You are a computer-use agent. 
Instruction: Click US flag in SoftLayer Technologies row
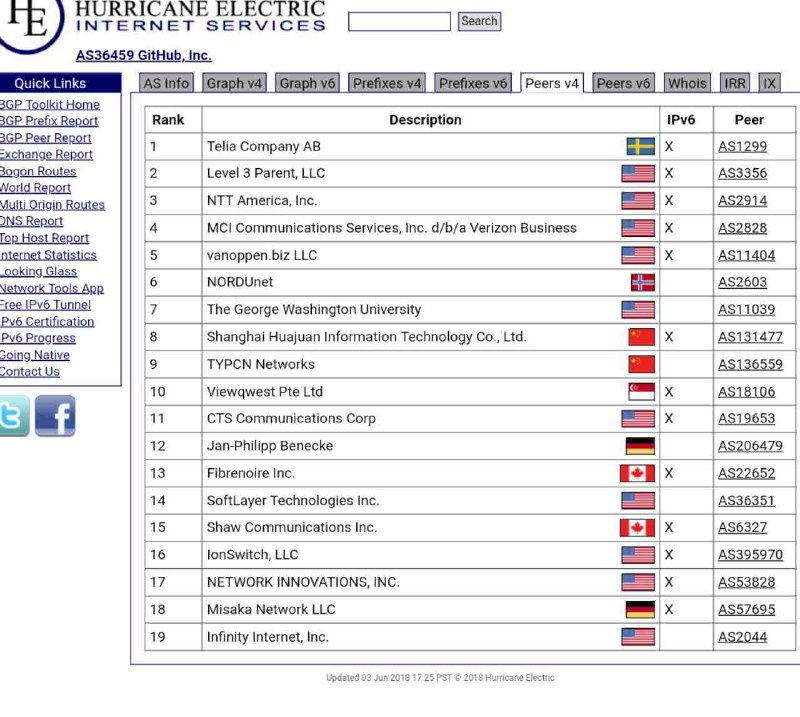coord(638,501)
